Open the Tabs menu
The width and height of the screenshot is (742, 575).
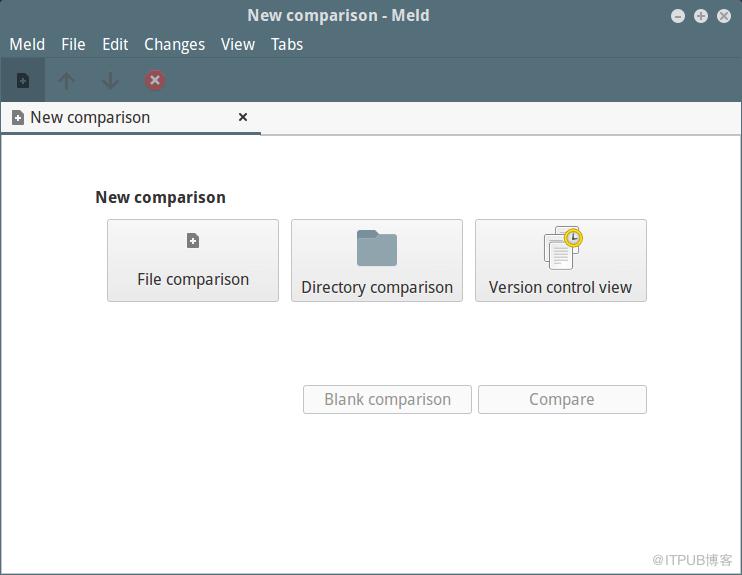point(287,44)
